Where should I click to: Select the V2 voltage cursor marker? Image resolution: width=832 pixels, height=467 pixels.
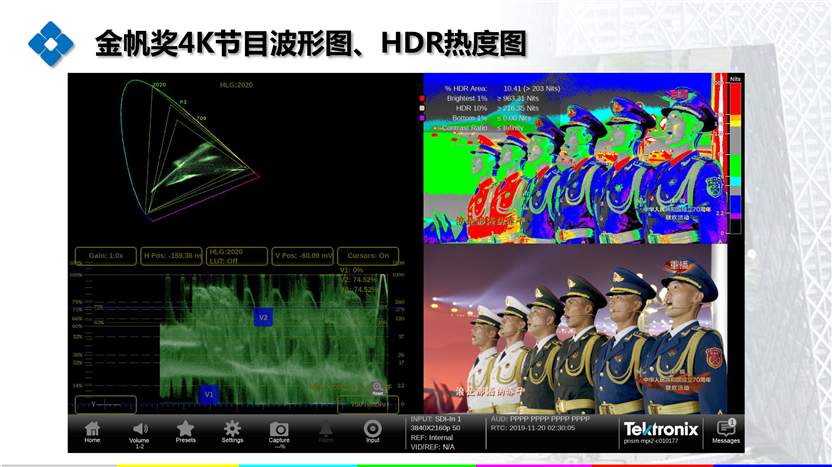[263, 317]
